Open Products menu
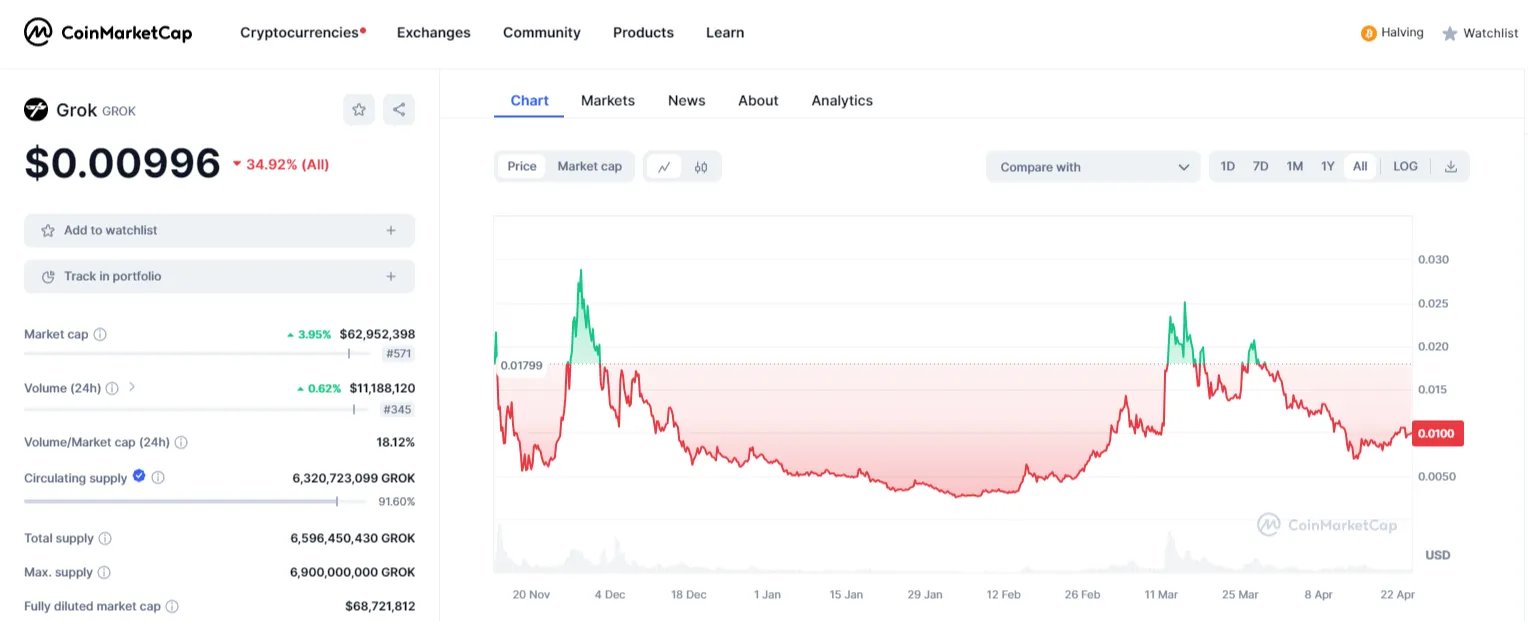The image size is (1528, 621). [643, 33]
